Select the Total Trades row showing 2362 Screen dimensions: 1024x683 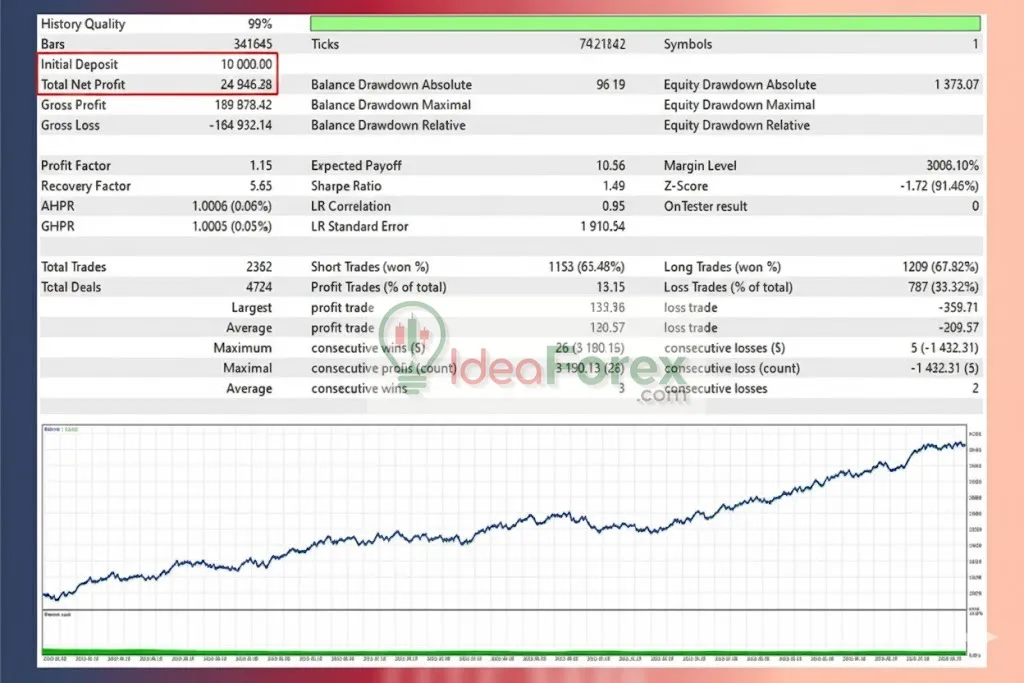(x=150, y=267)
